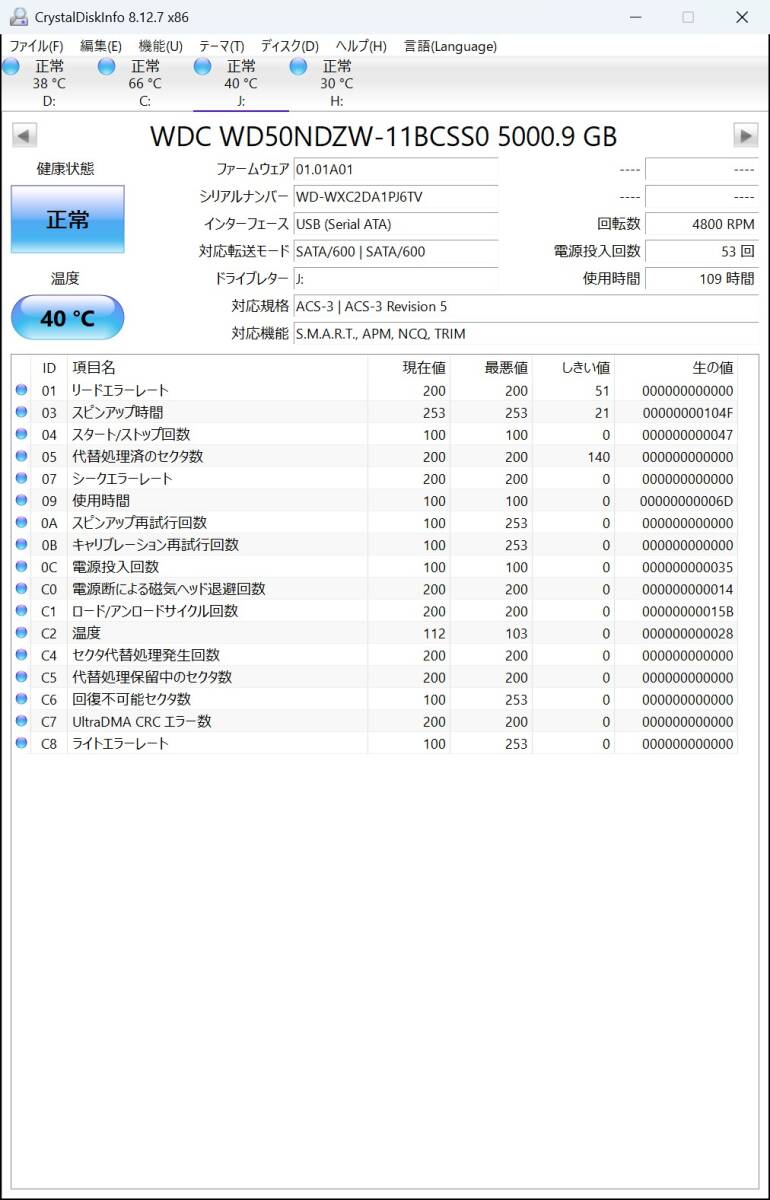The height and width of the screenshot is (1200, 770).
Task: Select drive C: status orb at 66 °C
Action: point(107,66)
